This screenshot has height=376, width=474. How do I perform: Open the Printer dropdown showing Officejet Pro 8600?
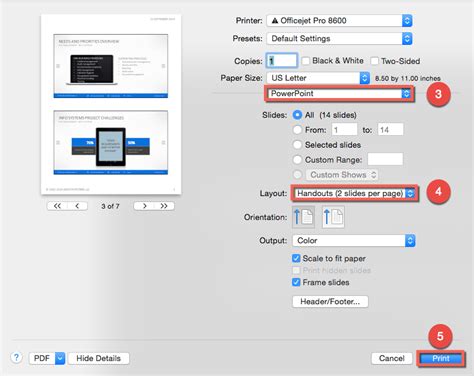point(339,21)
